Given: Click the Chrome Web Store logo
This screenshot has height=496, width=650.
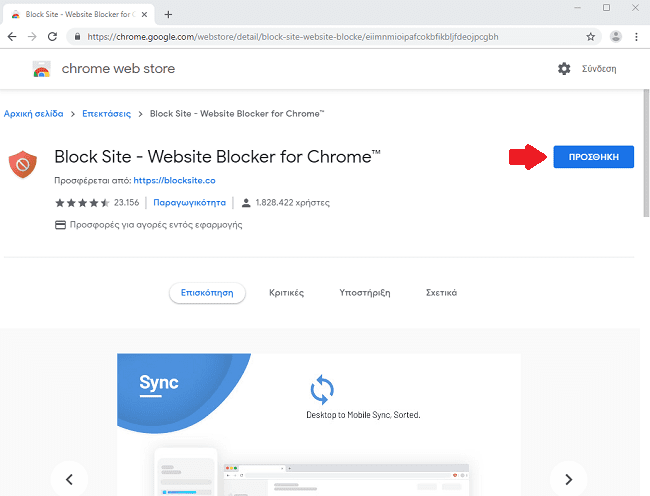Looking at the screenshot, I should tap(41, 69).
